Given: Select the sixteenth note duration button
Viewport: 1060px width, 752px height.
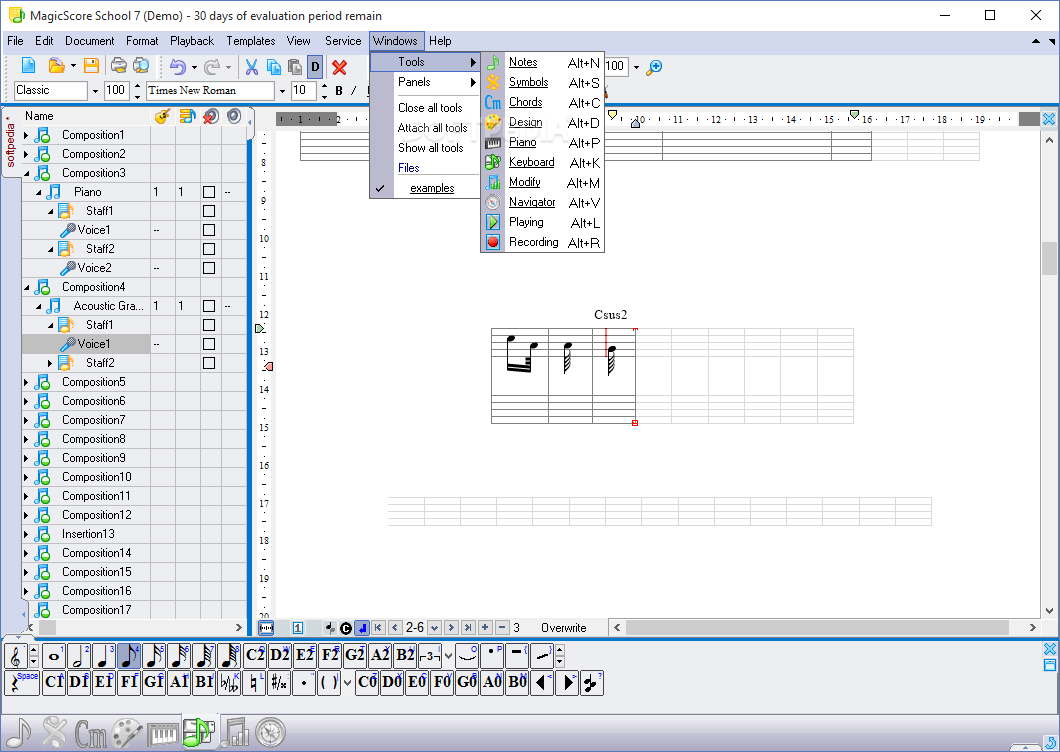Looking at the screenshot, I should 154,656.
